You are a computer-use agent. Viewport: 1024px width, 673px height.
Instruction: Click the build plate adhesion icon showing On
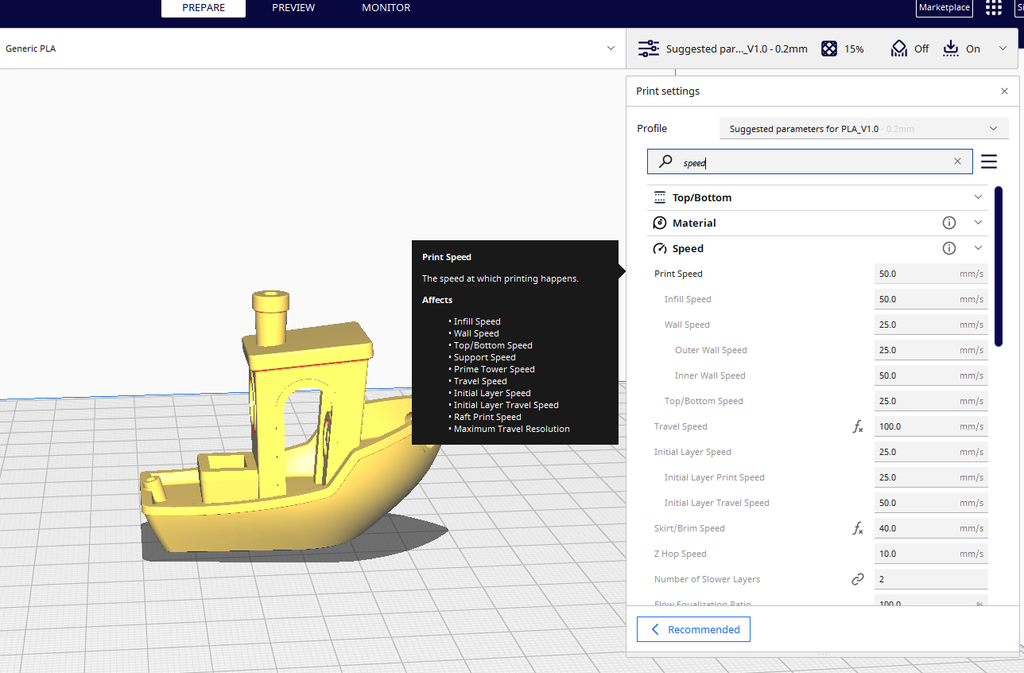(950, 47)
